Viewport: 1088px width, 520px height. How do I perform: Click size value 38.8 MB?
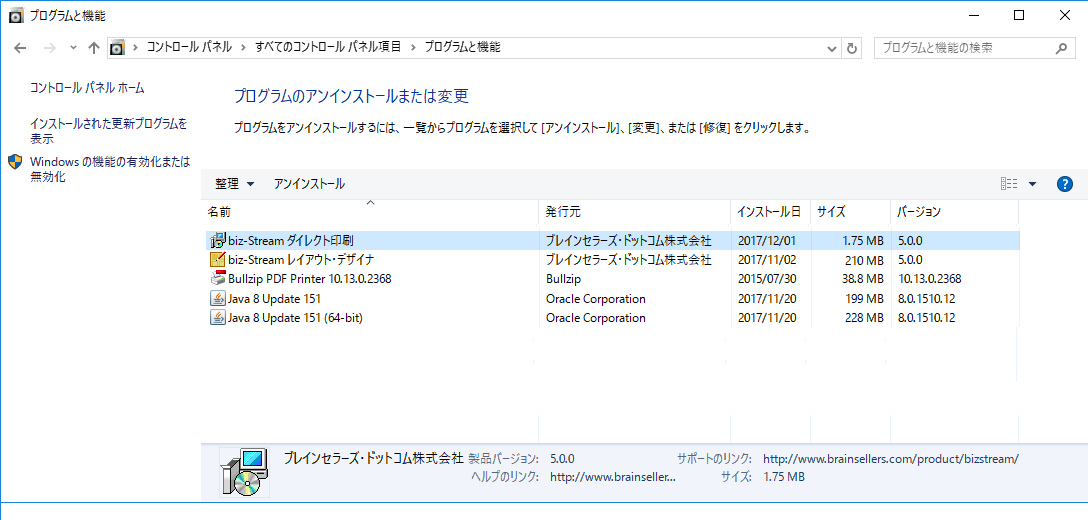pos(860,279)
